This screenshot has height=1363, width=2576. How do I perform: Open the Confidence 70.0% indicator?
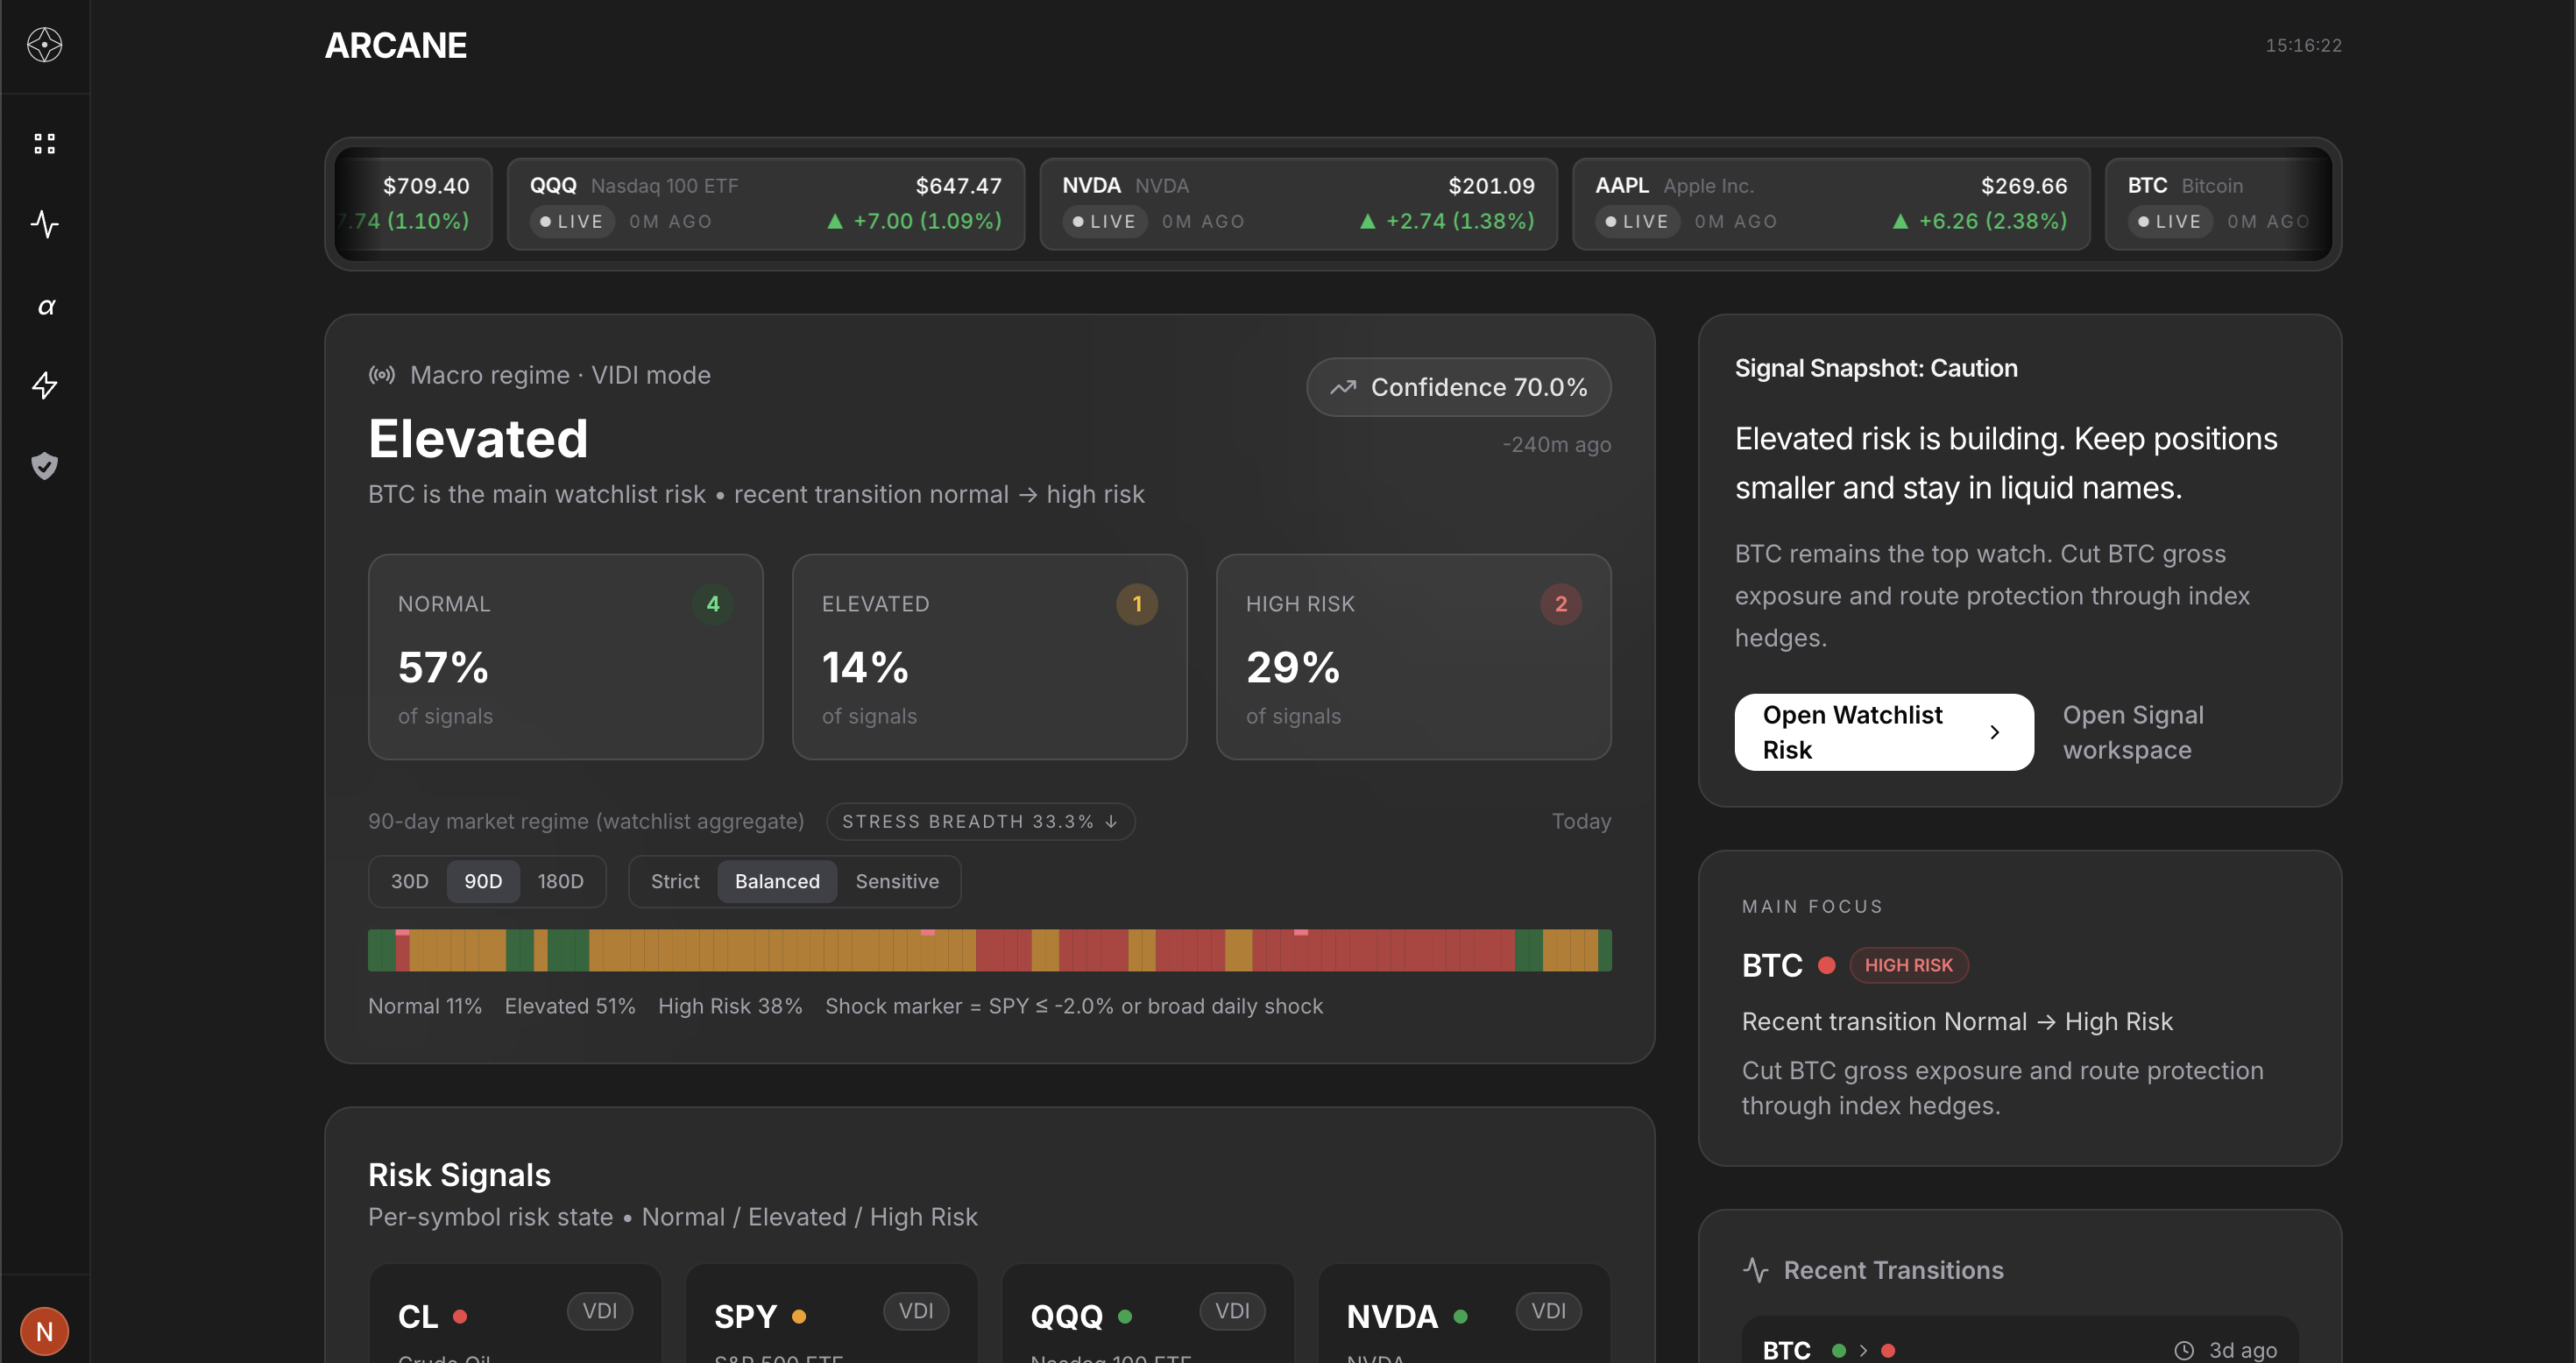click(x=1458, y=387)
